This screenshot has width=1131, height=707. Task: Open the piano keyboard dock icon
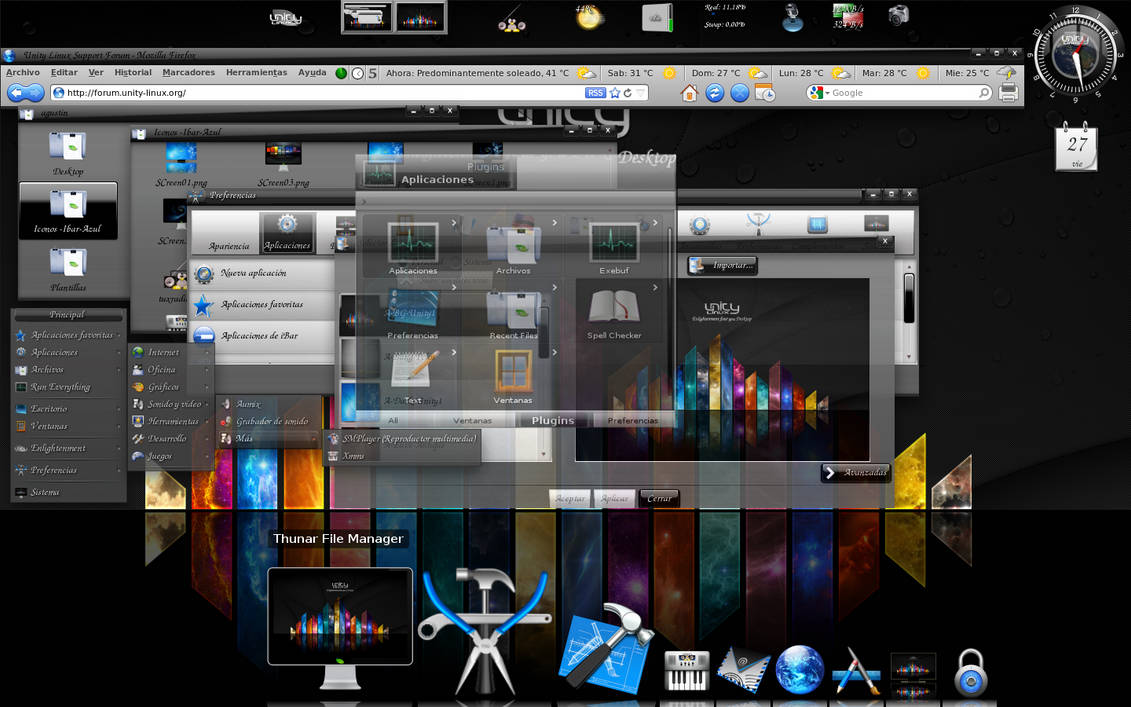click(686, 670)
